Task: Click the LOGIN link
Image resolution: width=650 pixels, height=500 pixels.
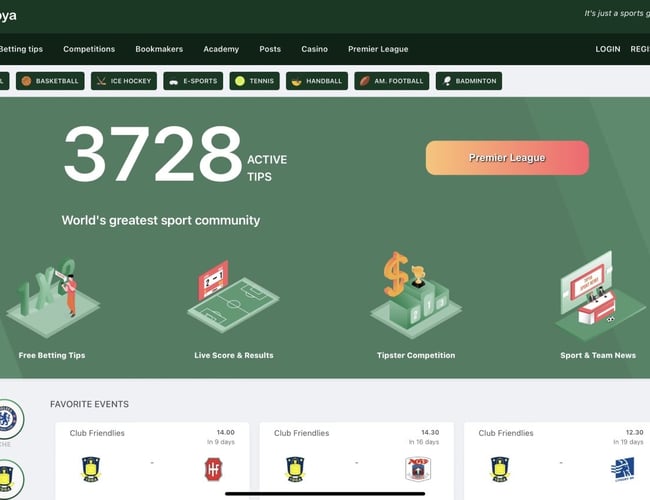Action: click(608, 49)
